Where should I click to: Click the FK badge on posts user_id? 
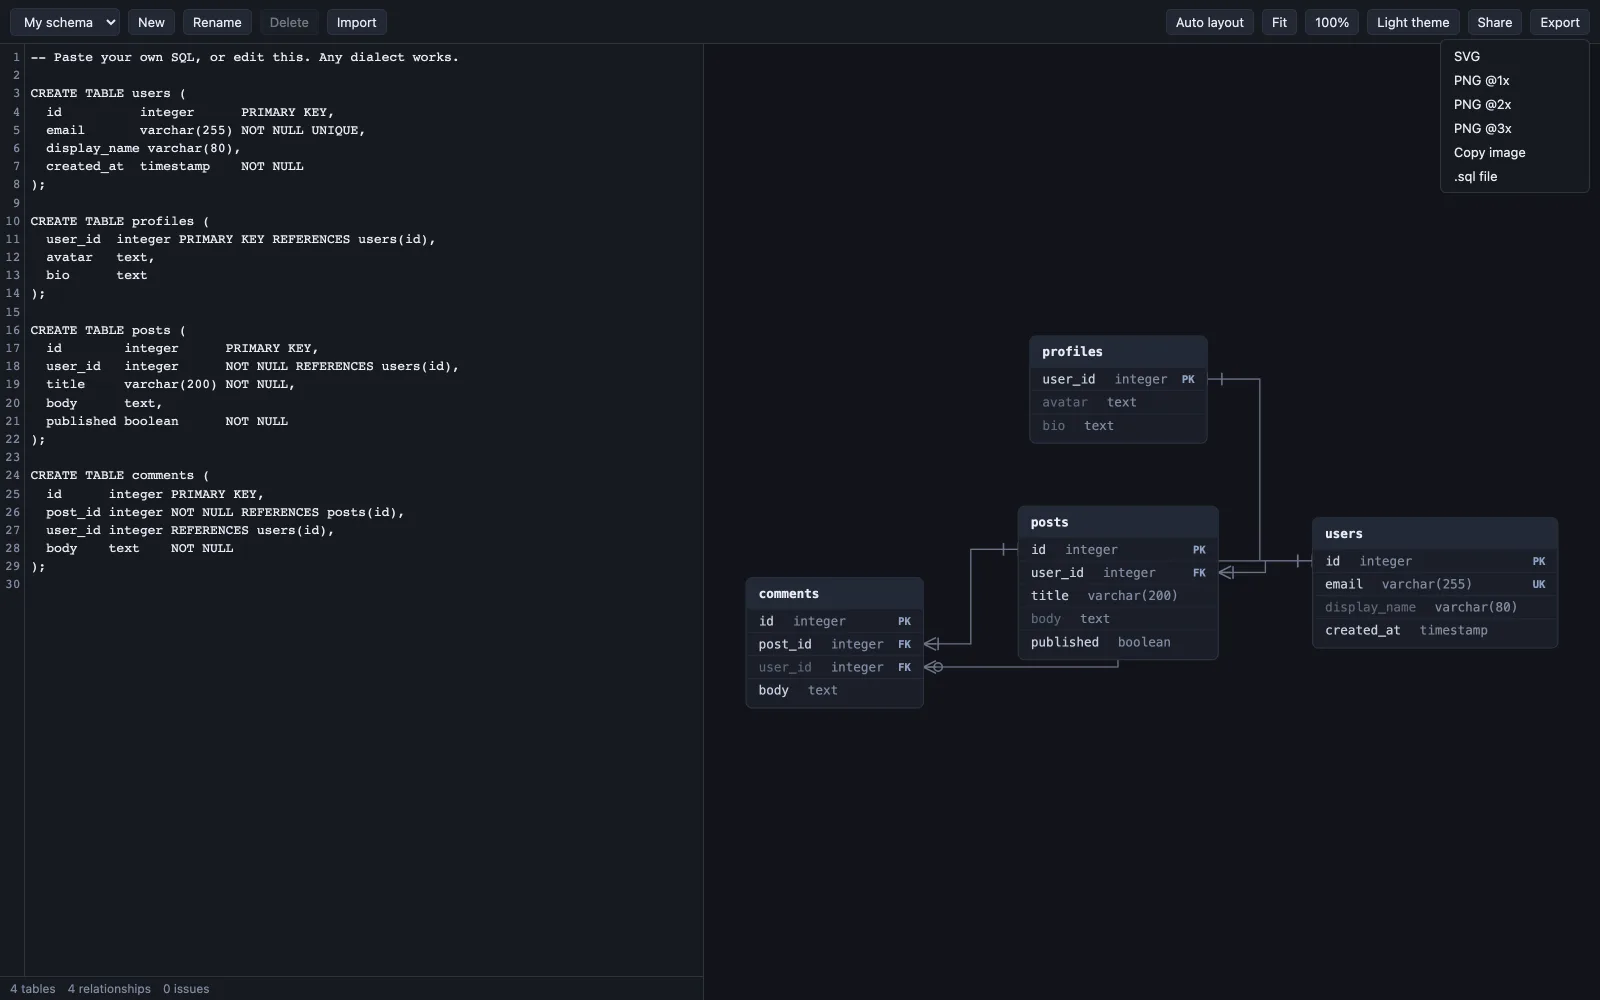pos(1199,573)
